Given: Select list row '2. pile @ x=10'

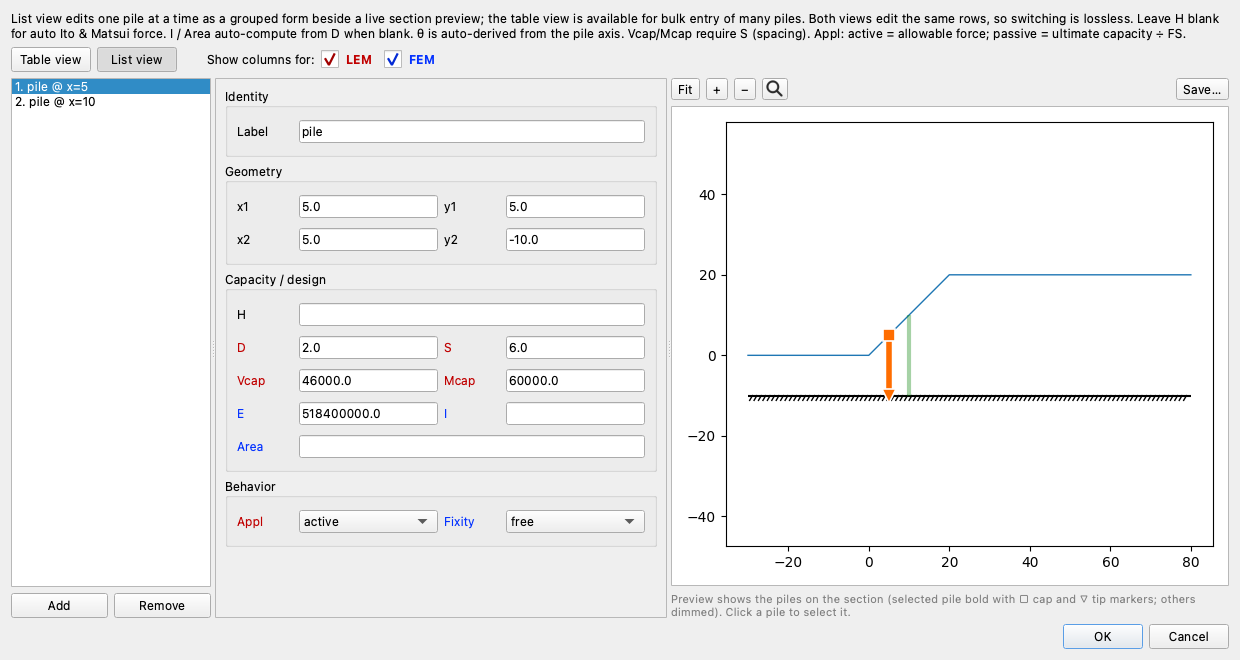Looking at the screenshot, I should pos(111,101).
